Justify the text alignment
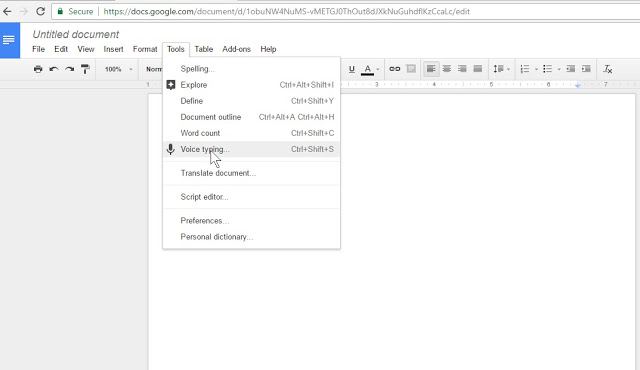Viewport: 640px width, 370px height. click(x=478, y=69)
